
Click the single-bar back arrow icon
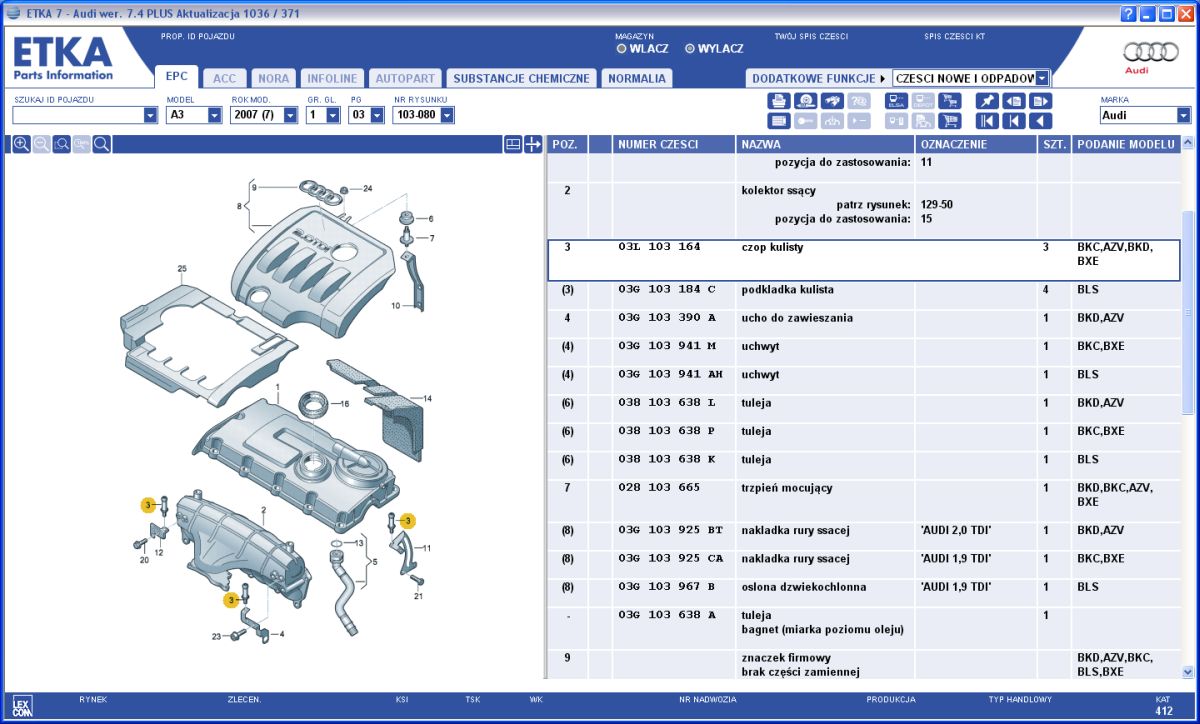tap(1014, 121)
